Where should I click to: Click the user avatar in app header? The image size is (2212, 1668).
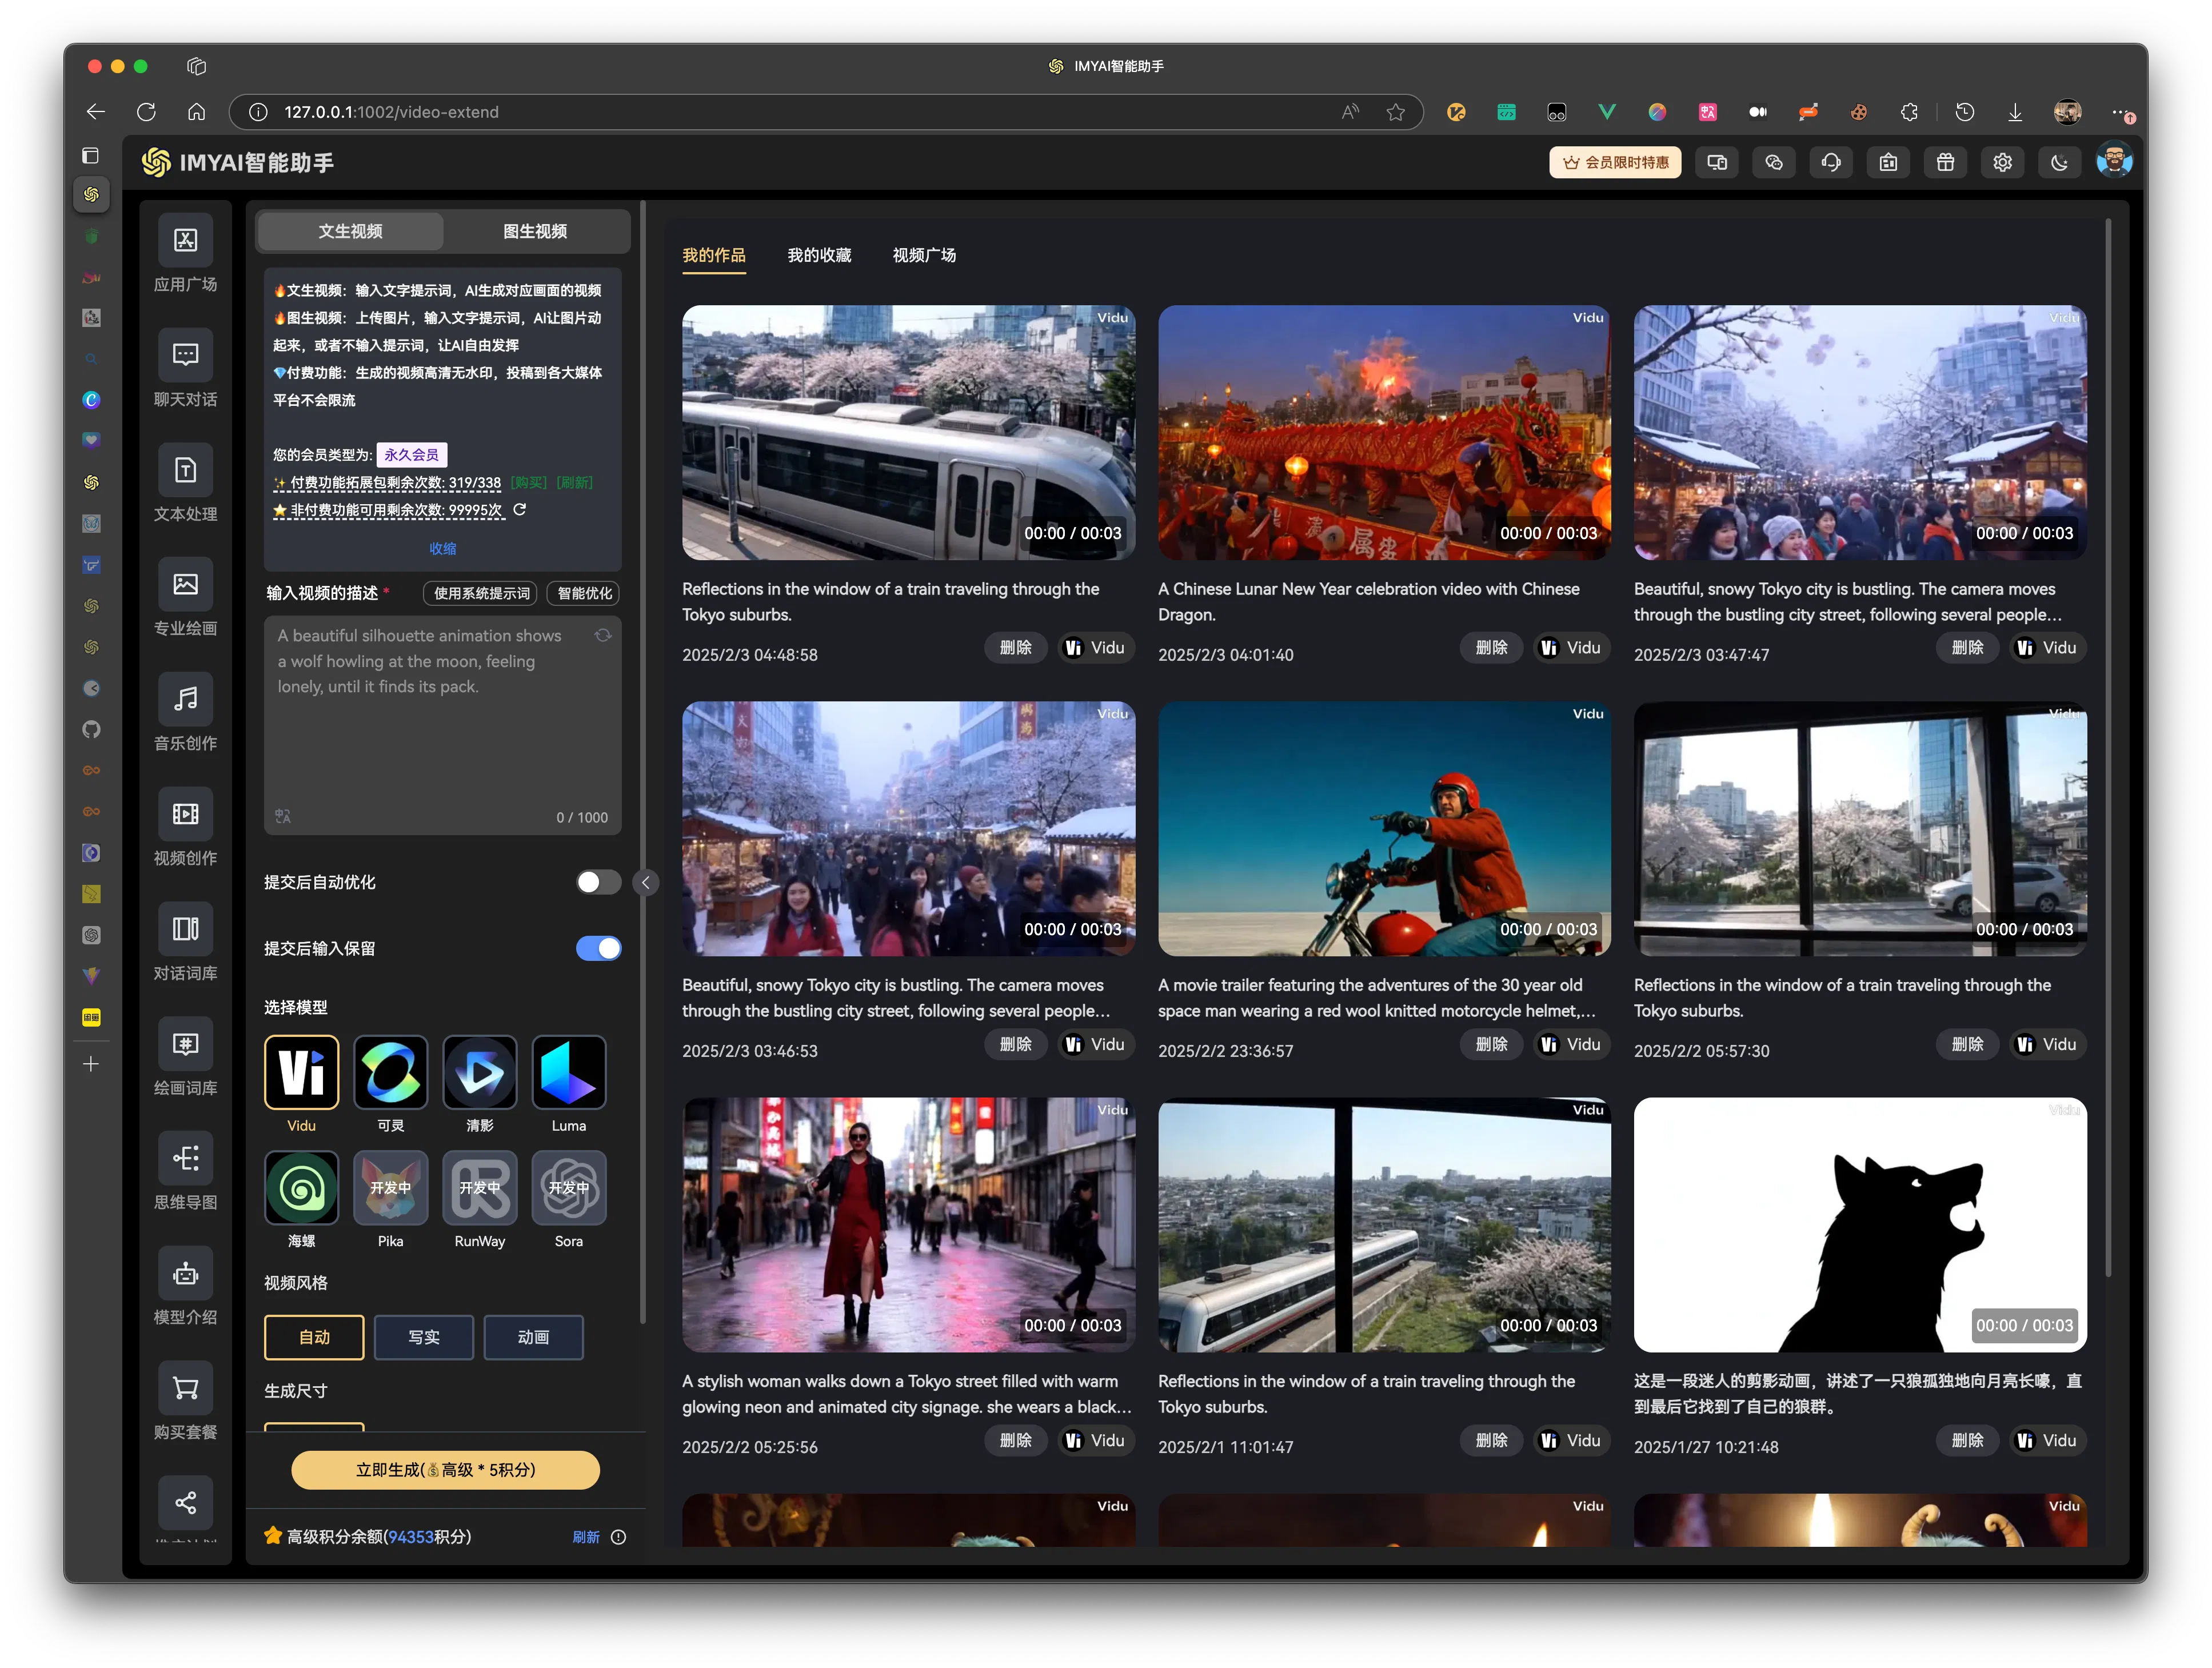coord(2114,162)
